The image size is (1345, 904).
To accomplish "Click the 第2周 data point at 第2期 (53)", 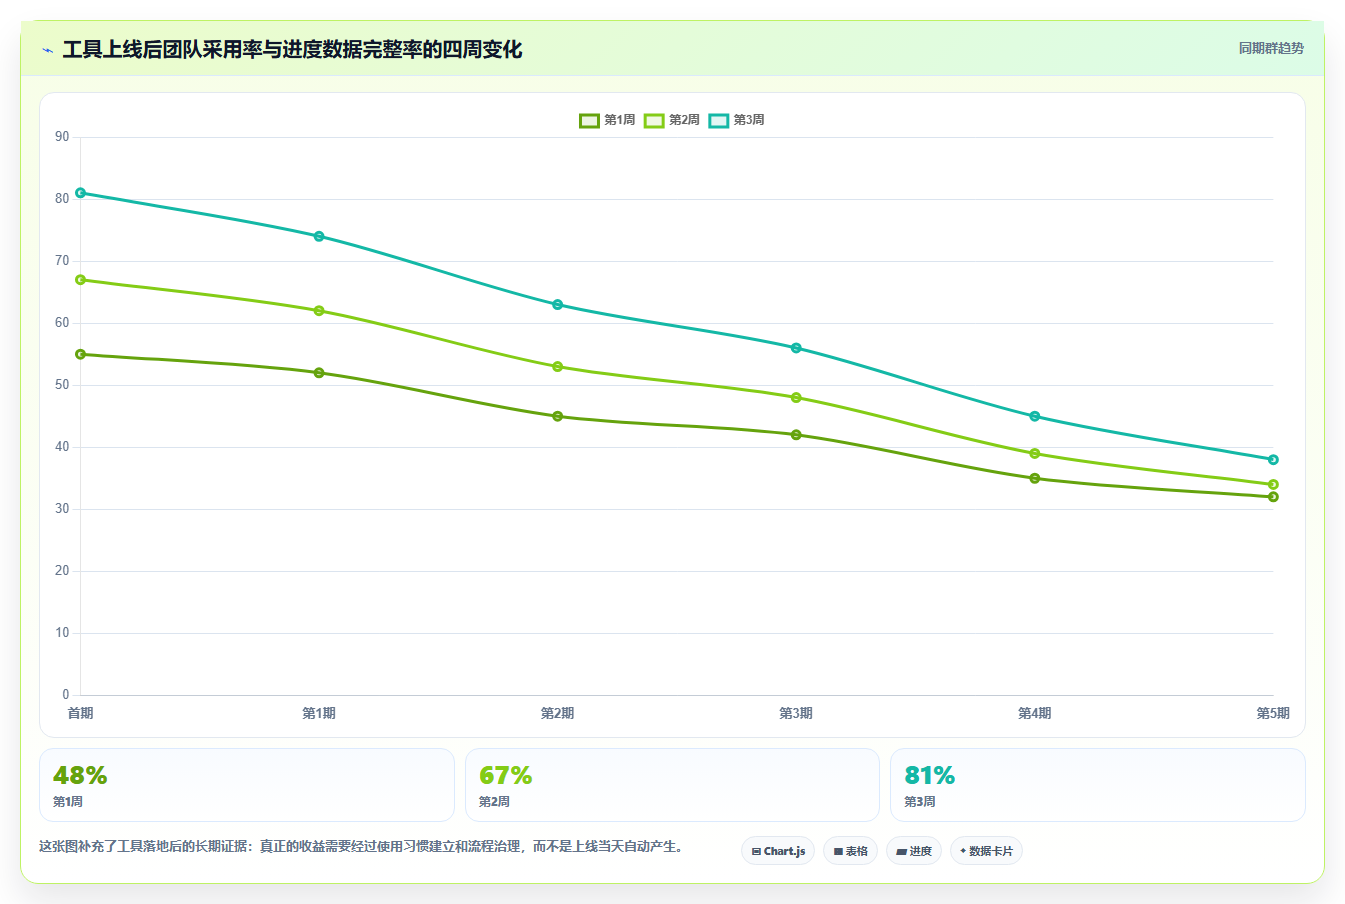I will point(557,367).
